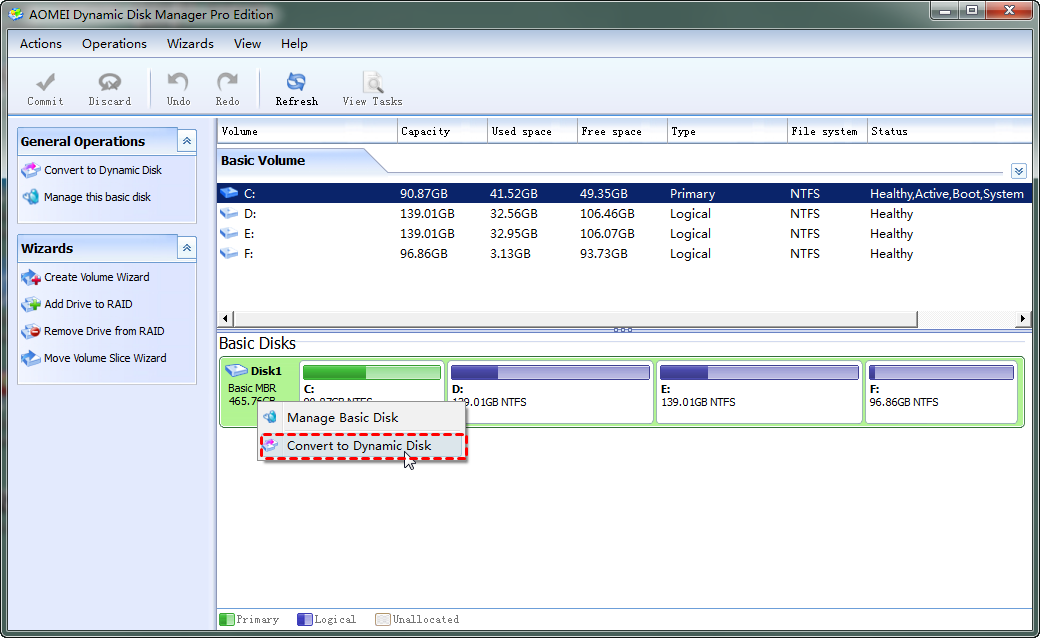This screenshot has height=638, width=1040.
Task: Sort by the Volume column header
Action: pos(308,131)
